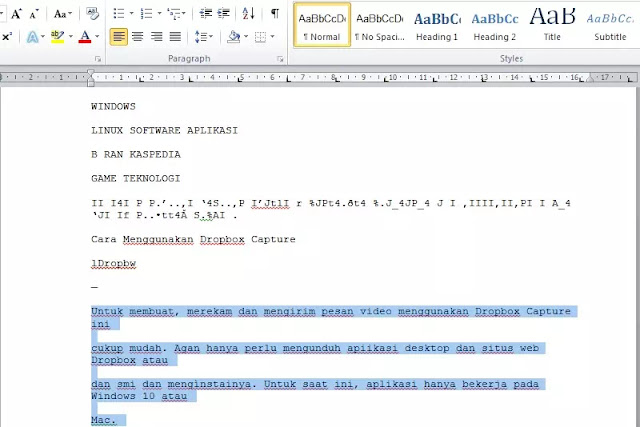Open the Paragraph dialog launcher
Viewport: 640px width, 427px height.
click(280, 59)
